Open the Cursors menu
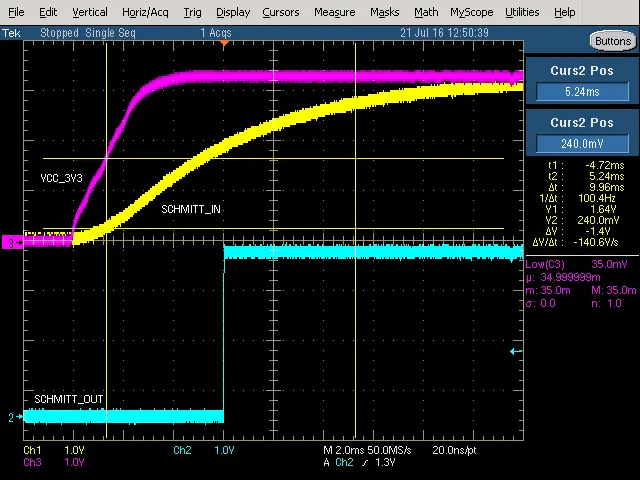640x480 pixels. [x=280, y=12]
